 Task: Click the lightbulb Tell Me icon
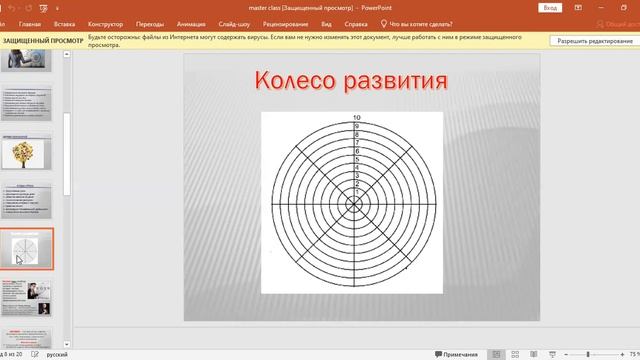tap(384, 24)
